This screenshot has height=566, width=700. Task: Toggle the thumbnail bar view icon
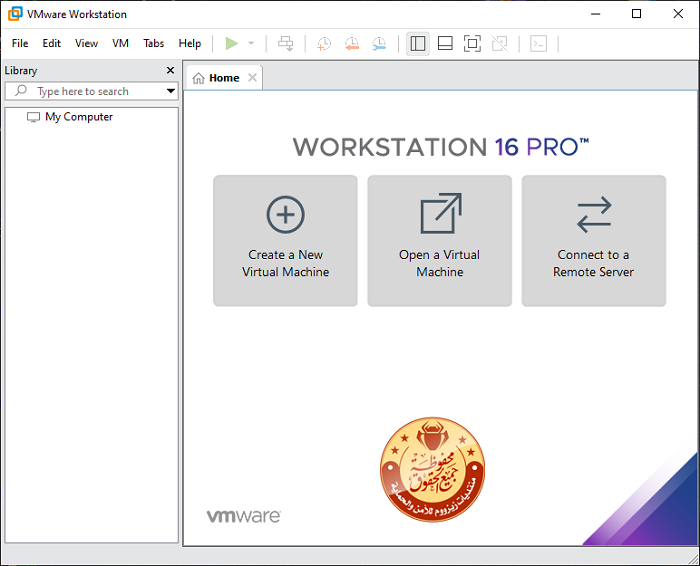tap(445, 43)
